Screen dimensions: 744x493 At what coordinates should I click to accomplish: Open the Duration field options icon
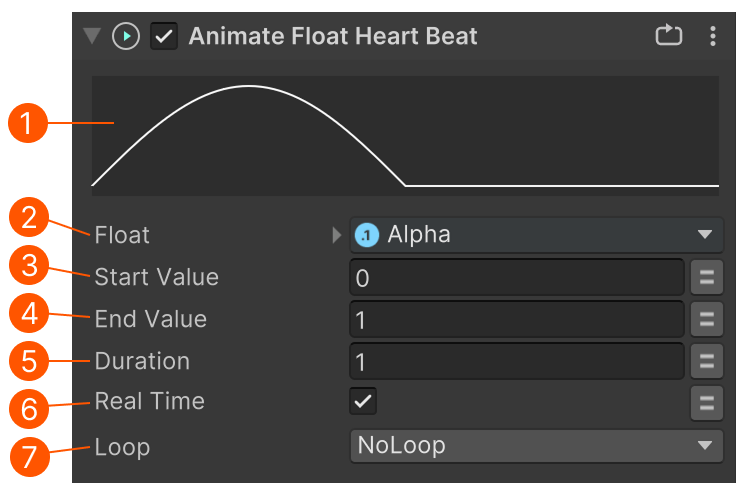point(707,361)
